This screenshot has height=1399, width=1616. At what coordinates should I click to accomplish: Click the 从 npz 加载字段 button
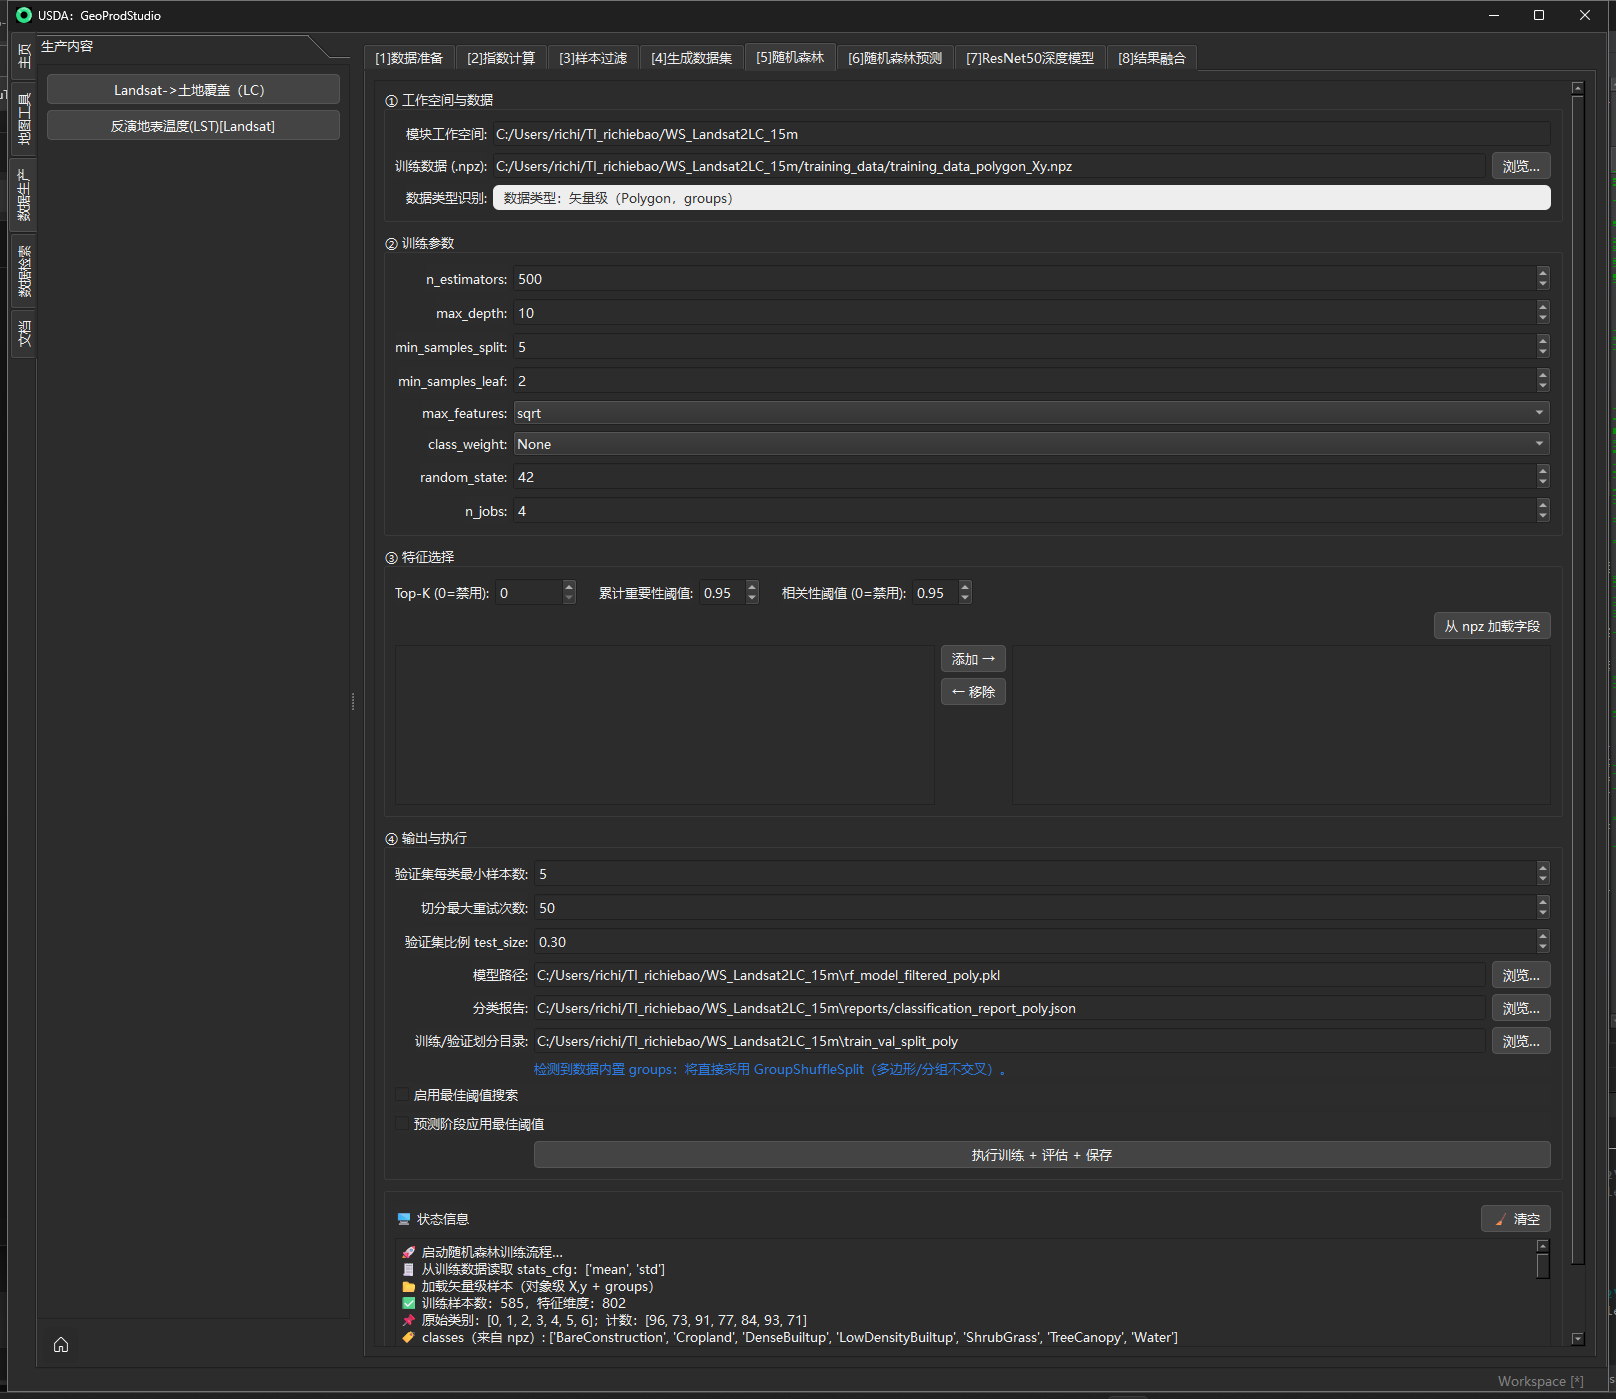(1491, 626)
